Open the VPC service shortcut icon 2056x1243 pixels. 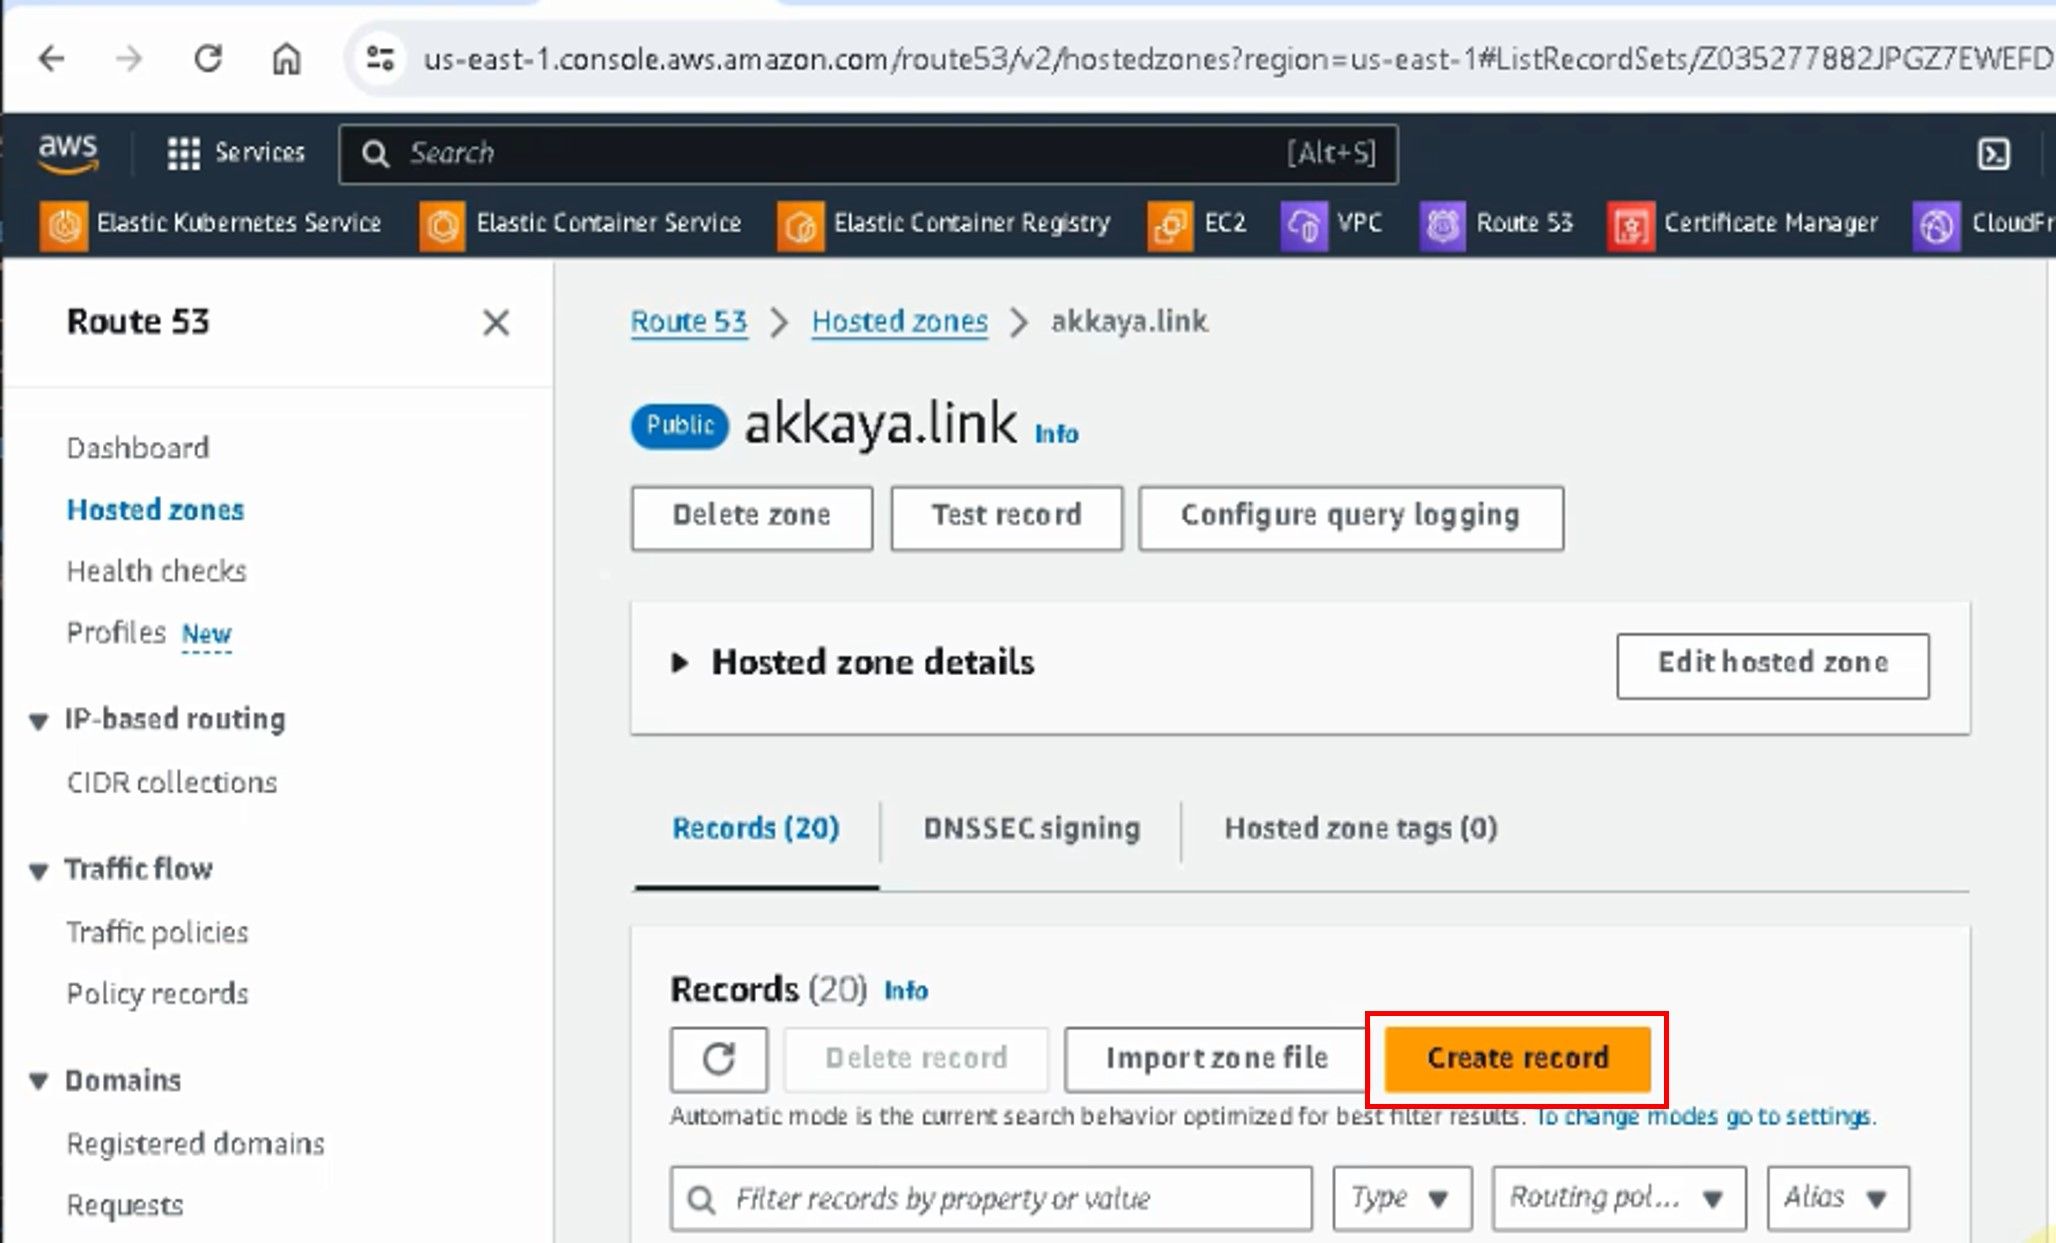pyautogui.click(x=1303, y=225)
